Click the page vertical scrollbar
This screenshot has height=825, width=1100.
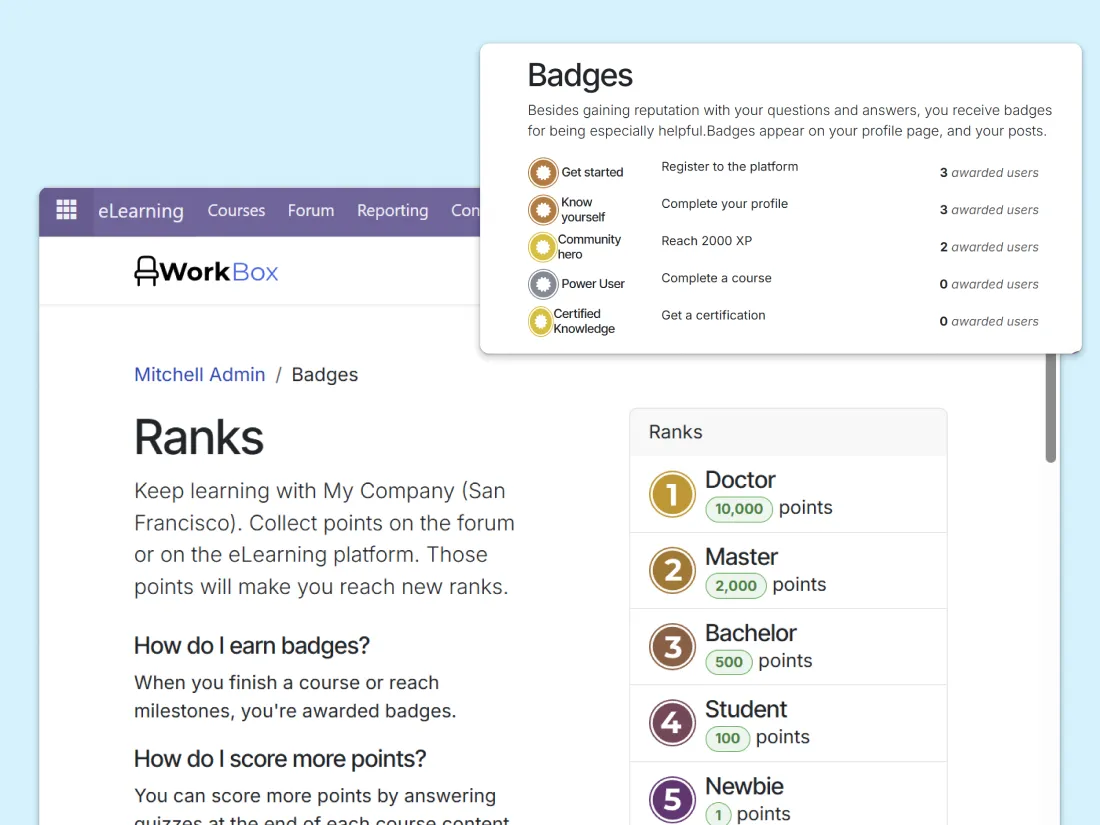1051,410
